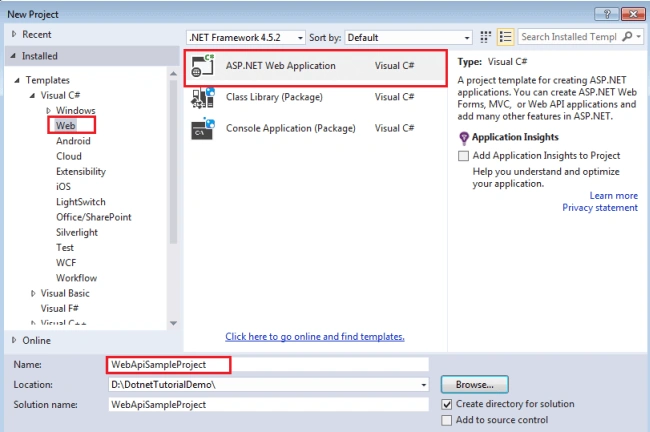Image resolution: width=650 pixels, height=432 pixels.
Task: Select the Class Library (Package) template name
Action: 274,97
